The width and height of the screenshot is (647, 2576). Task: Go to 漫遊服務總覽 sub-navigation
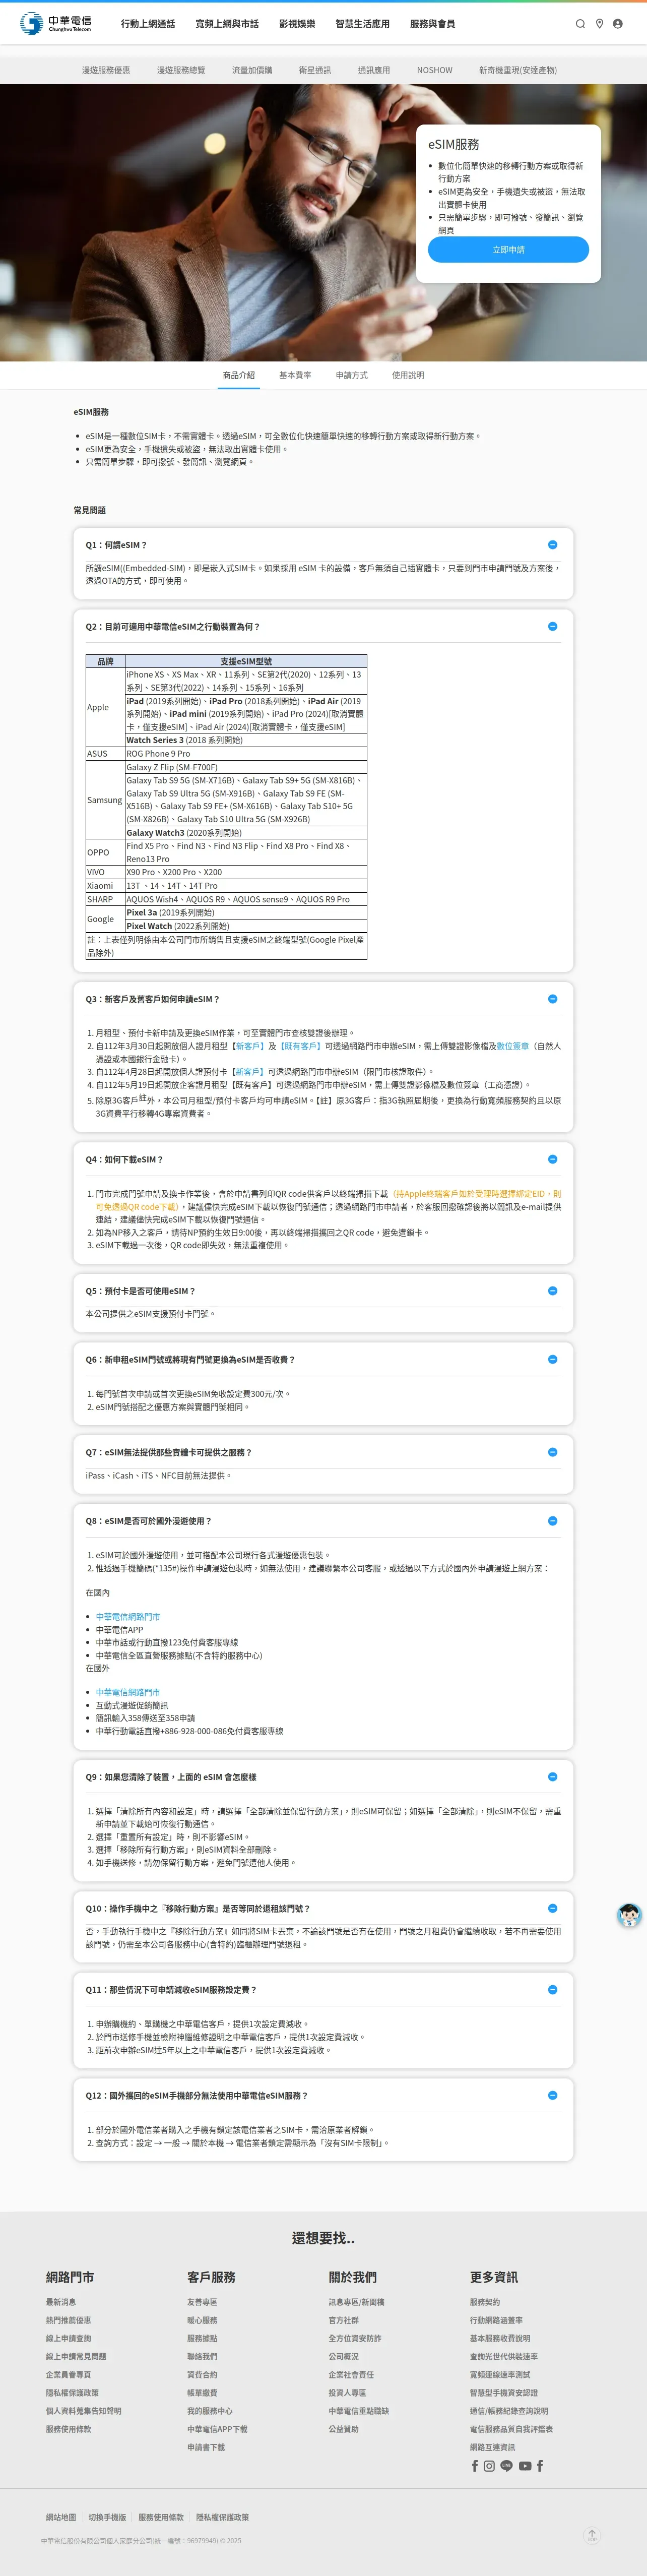click(181, 71)
